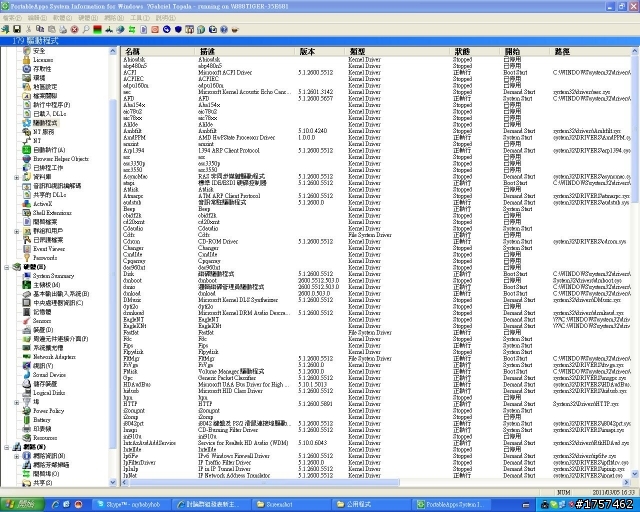Click the red X stop toolbar icon

pyautogui.click(x=74, y=29)
